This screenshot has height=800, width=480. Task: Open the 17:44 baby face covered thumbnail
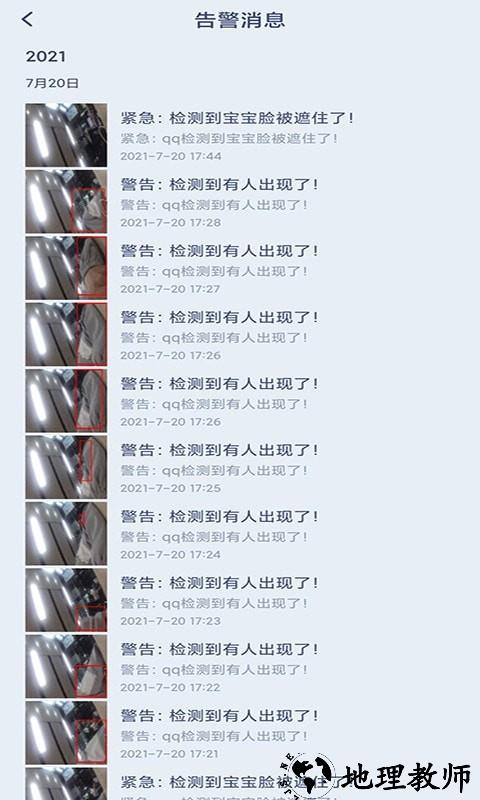coord(66,136)
